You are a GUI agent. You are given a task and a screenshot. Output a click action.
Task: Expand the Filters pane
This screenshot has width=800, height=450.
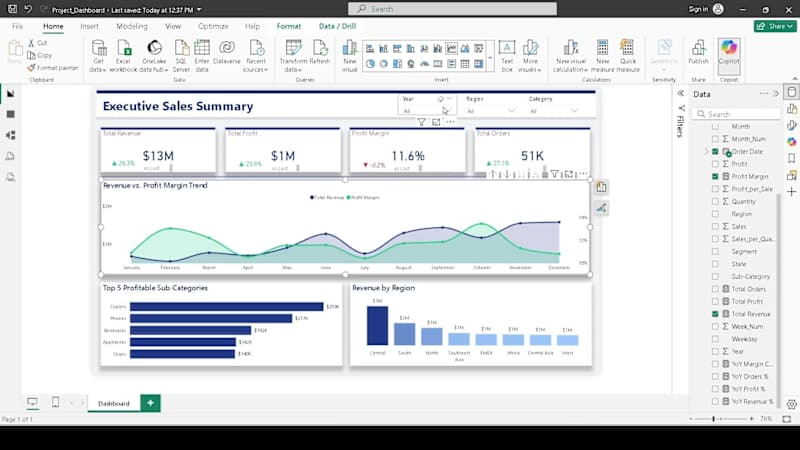click(681, 93)
